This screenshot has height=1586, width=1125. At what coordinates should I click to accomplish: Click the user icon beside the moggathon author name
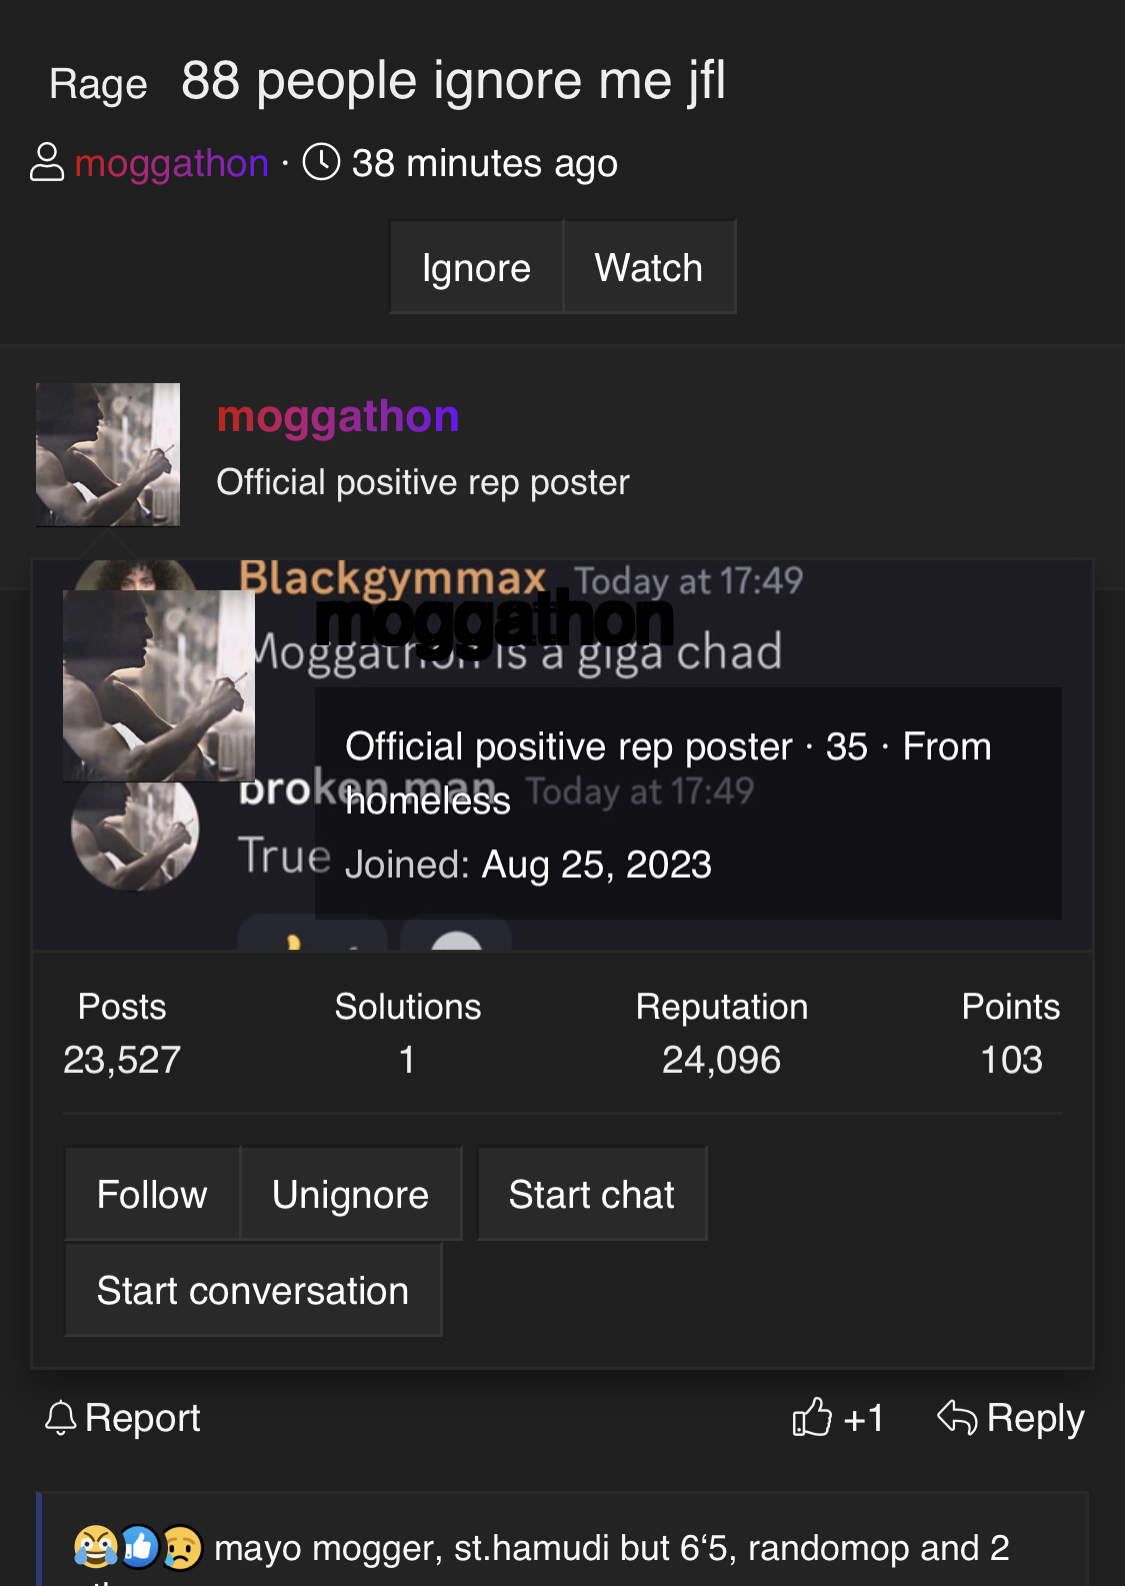tap(47, 162)
